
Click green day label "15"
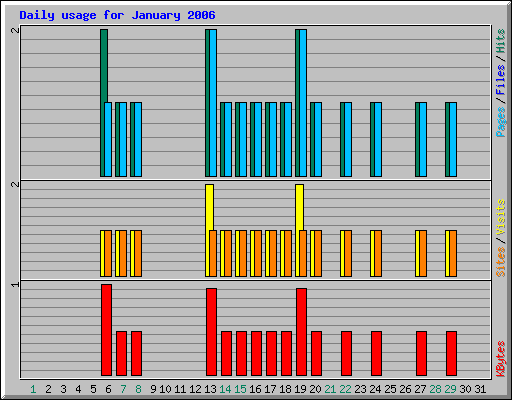(x=240, y=389)
